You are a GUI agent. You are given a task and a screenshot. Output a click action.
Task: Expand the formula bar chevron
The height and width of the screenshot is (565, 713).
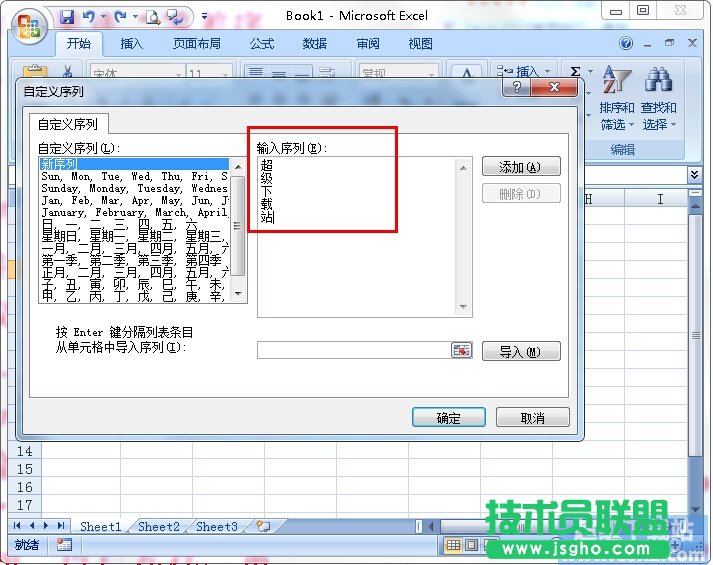point(694,174)
